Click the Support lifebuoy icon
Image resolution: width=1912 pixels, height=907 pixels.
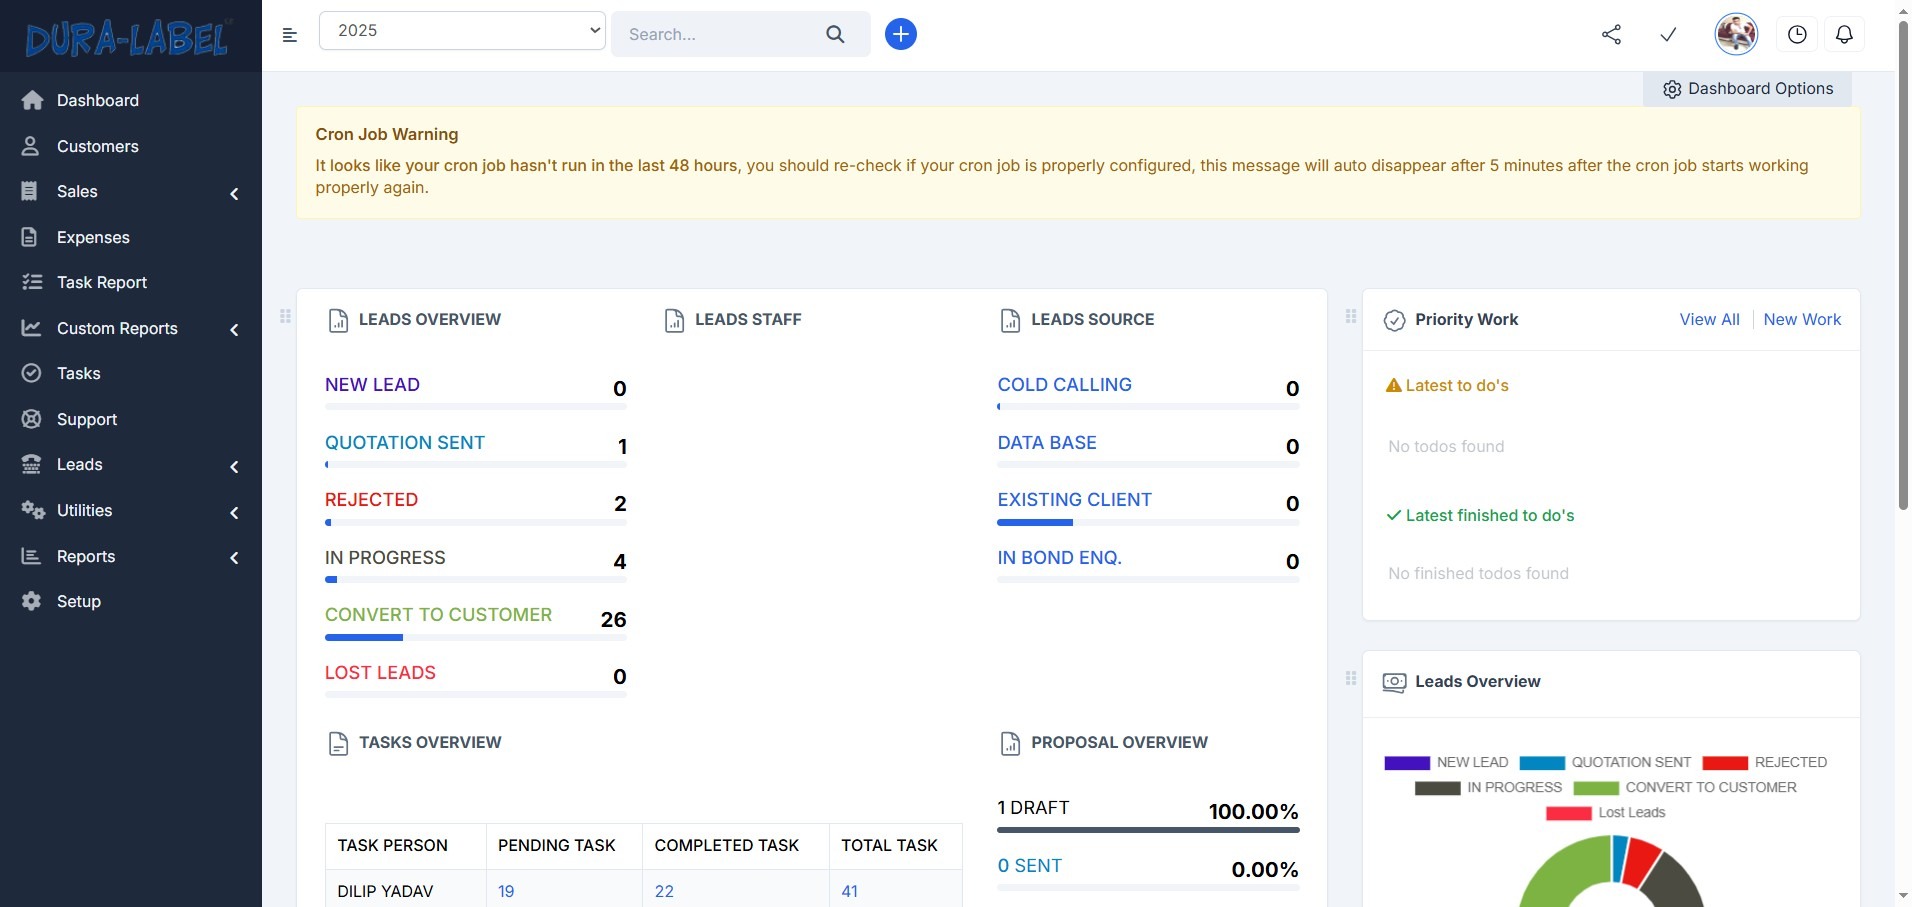click(32, 419)
